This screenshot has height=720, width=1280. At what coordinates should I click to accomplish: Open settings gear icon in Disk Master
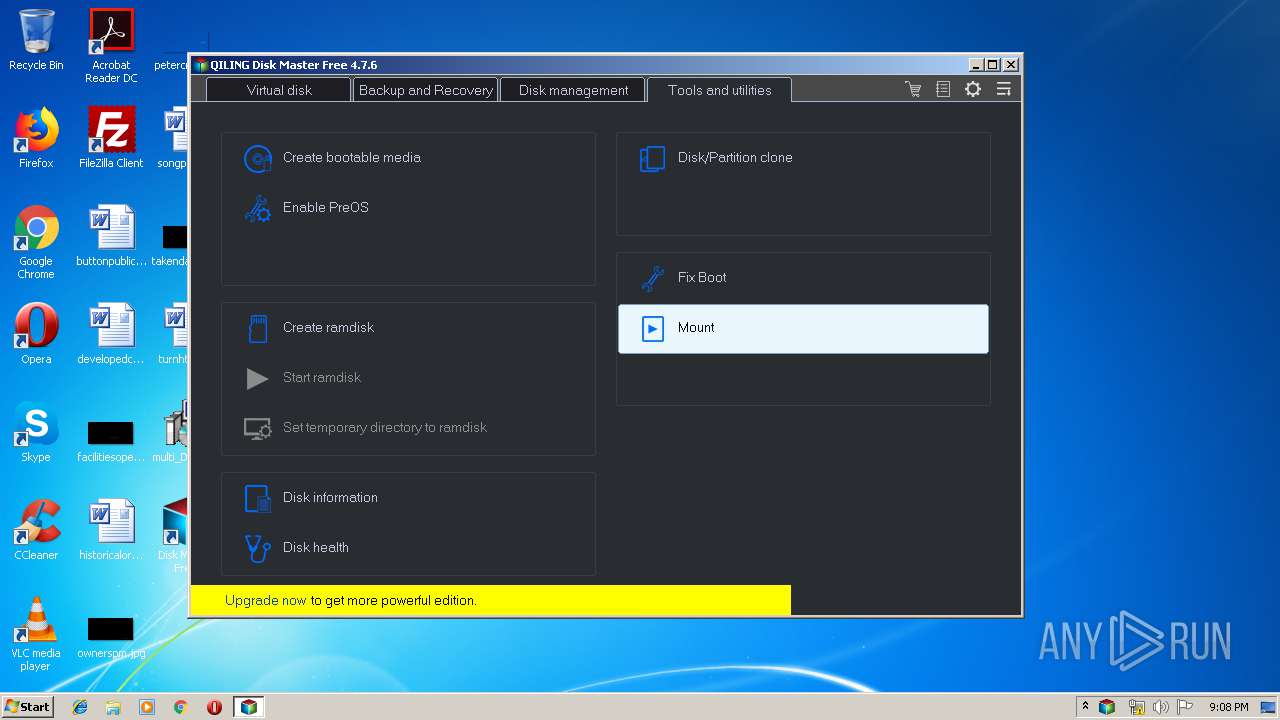973,90
